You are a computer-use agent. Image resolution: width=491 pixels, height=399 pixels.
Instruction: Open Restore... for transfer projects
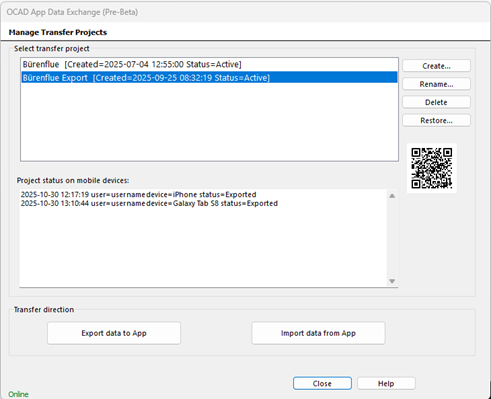click(436, 120)
